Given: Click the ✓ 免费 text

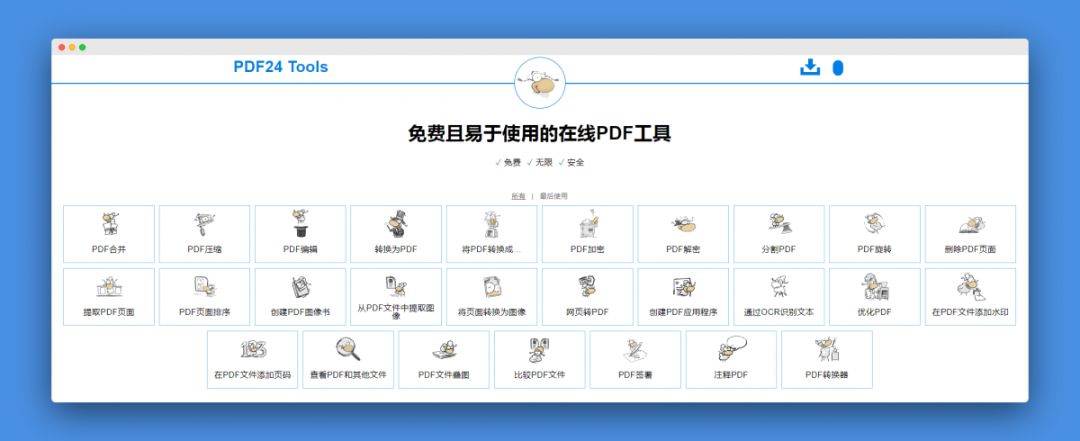Looking at the screenshot, I should (508, 163).
